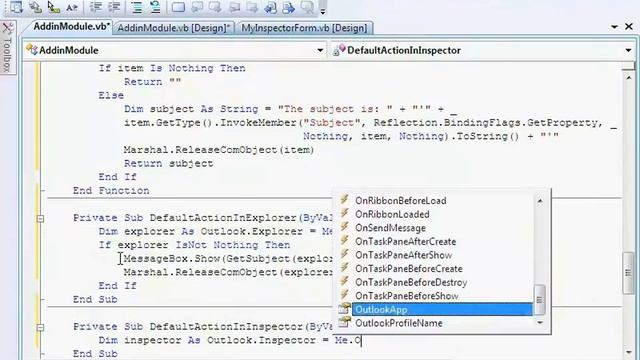
Task: Click 'Dim subject As String' code line
Action: click(290, 109)
